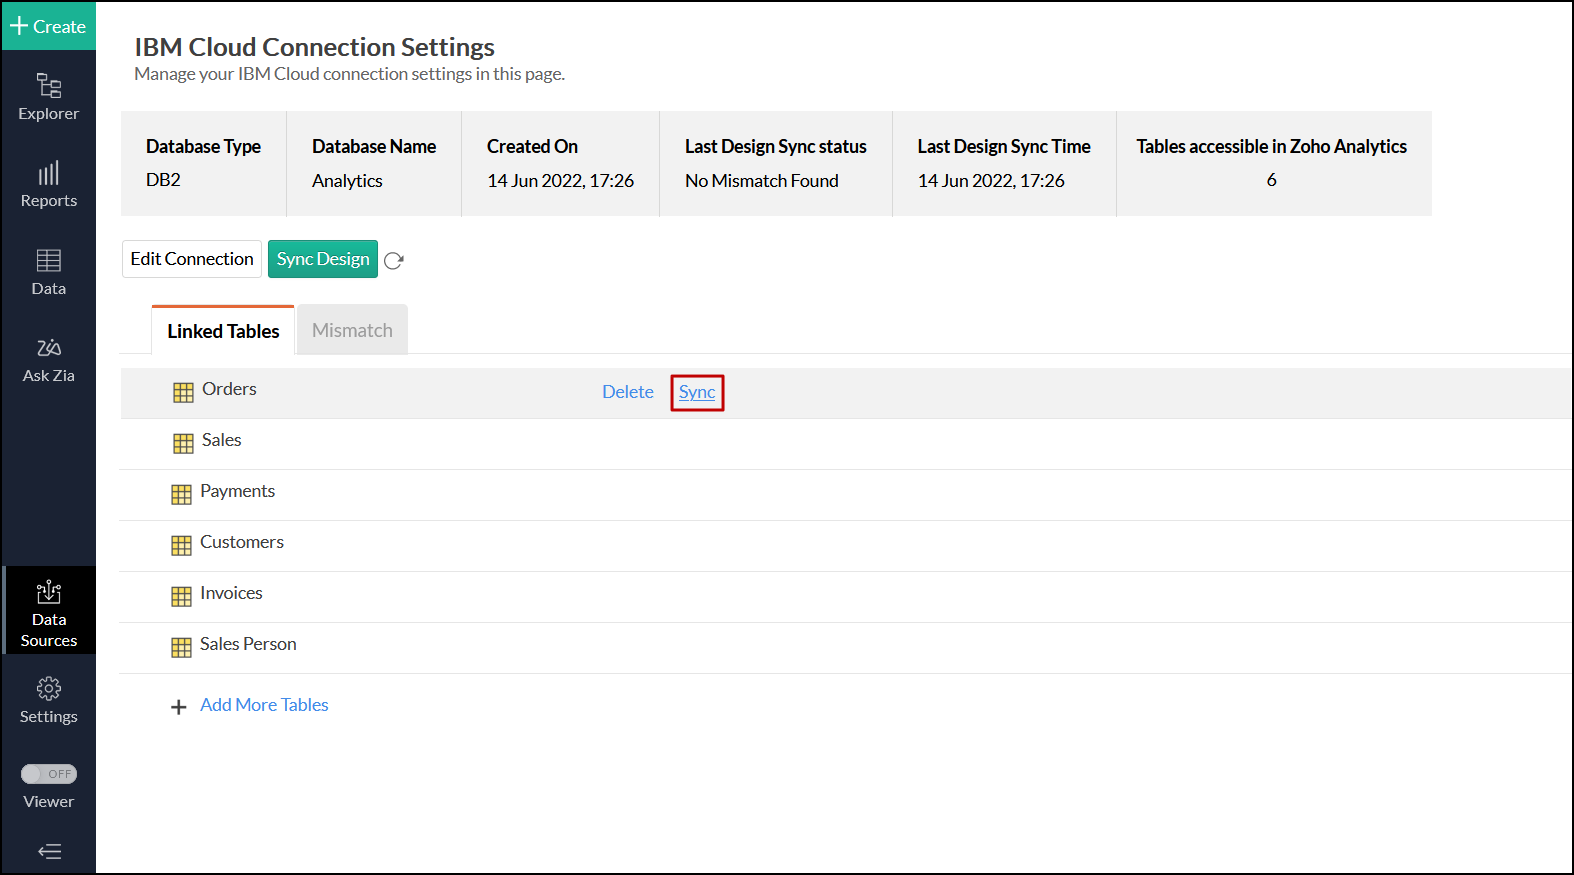
Task: Open the Explorer panel icon
Action: [48, 86]
